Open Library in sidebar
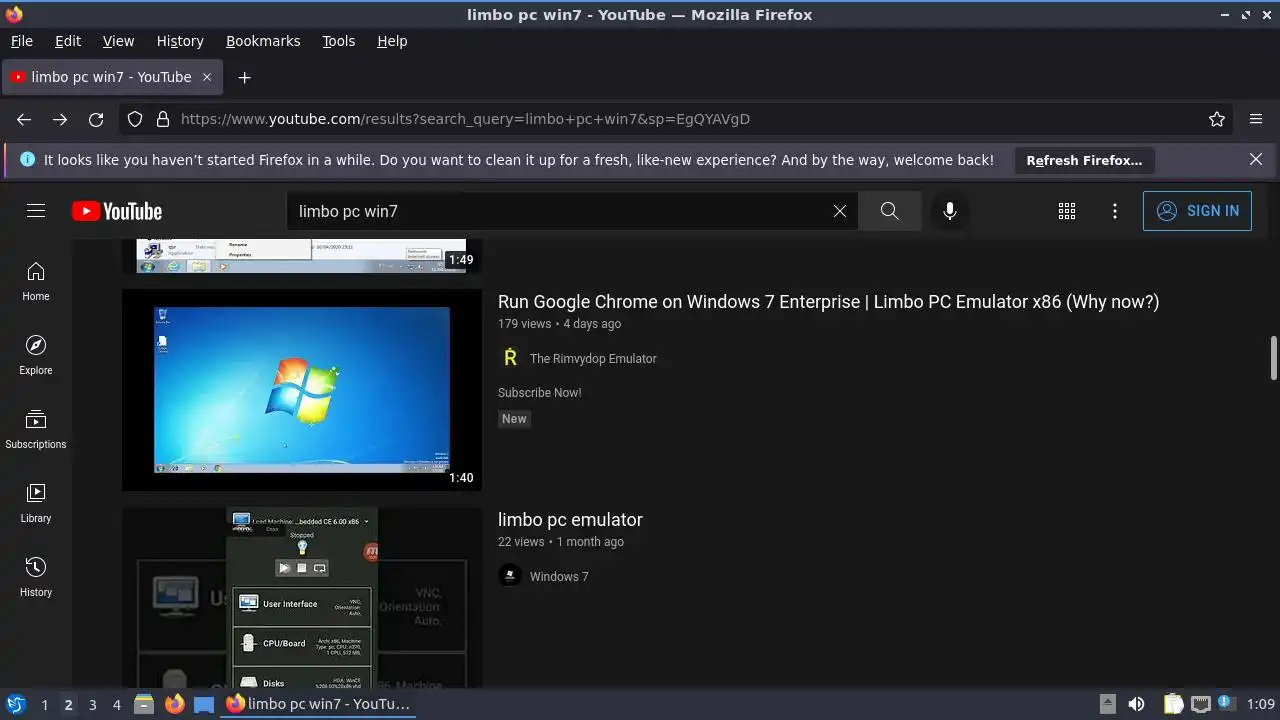The image size is (1280, 720). (36, 504)
